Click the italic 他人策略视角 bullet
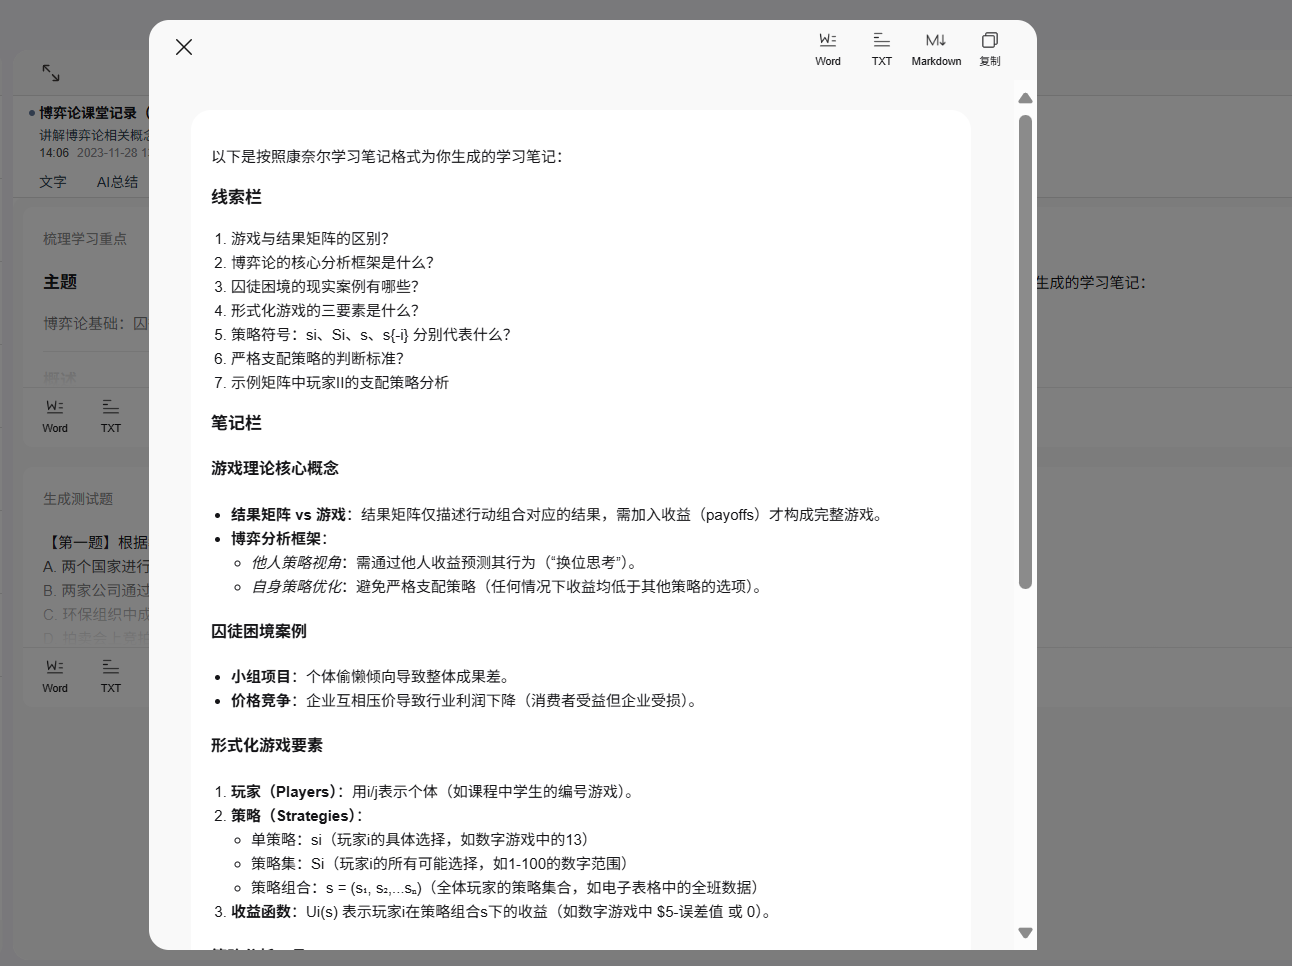 (x=296, y=562)
